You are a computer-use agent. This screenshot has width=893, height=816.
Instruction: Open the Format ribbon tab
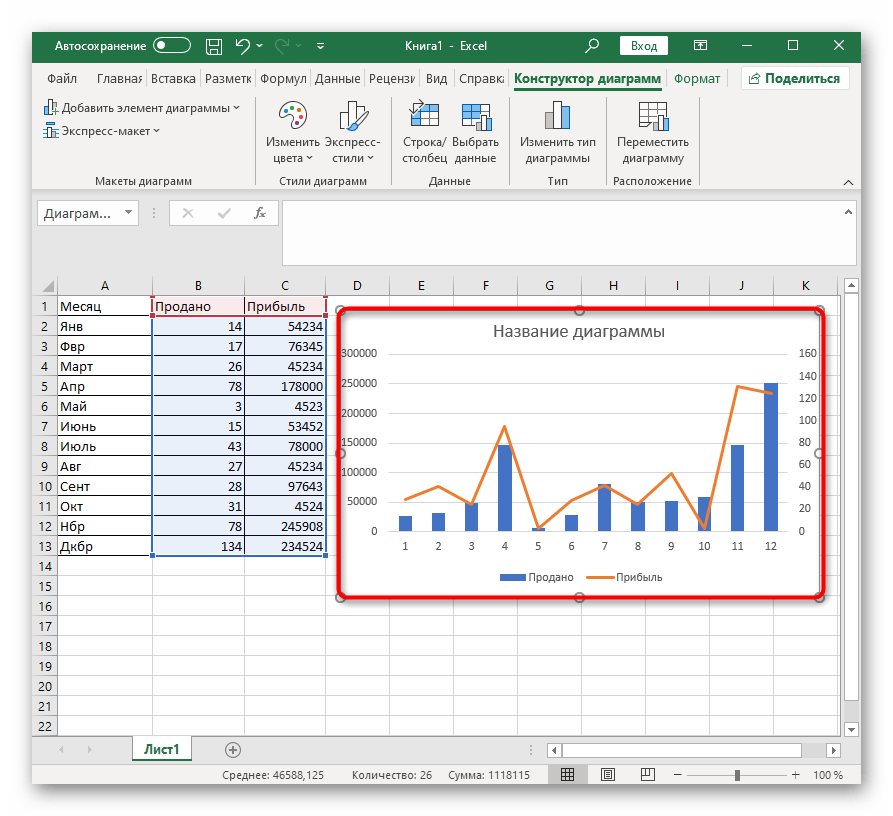(x=696, y=79)
